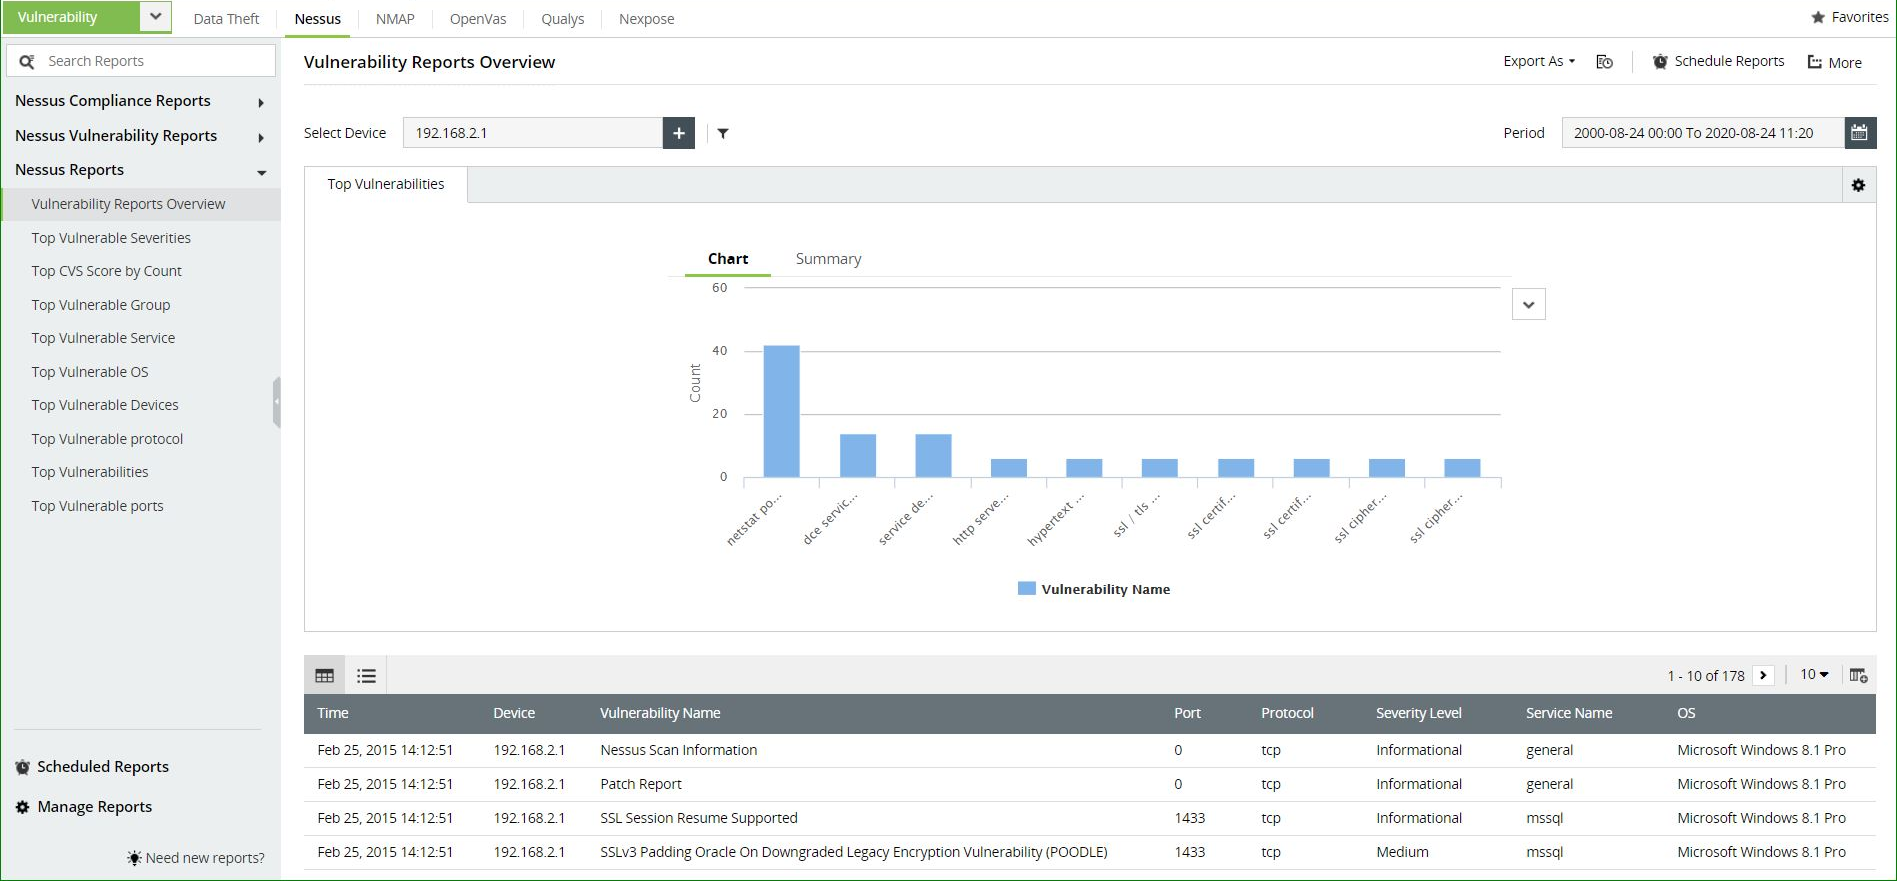Open the Export As dropdown
The image size is (1897, 881).
[1539, 62]
